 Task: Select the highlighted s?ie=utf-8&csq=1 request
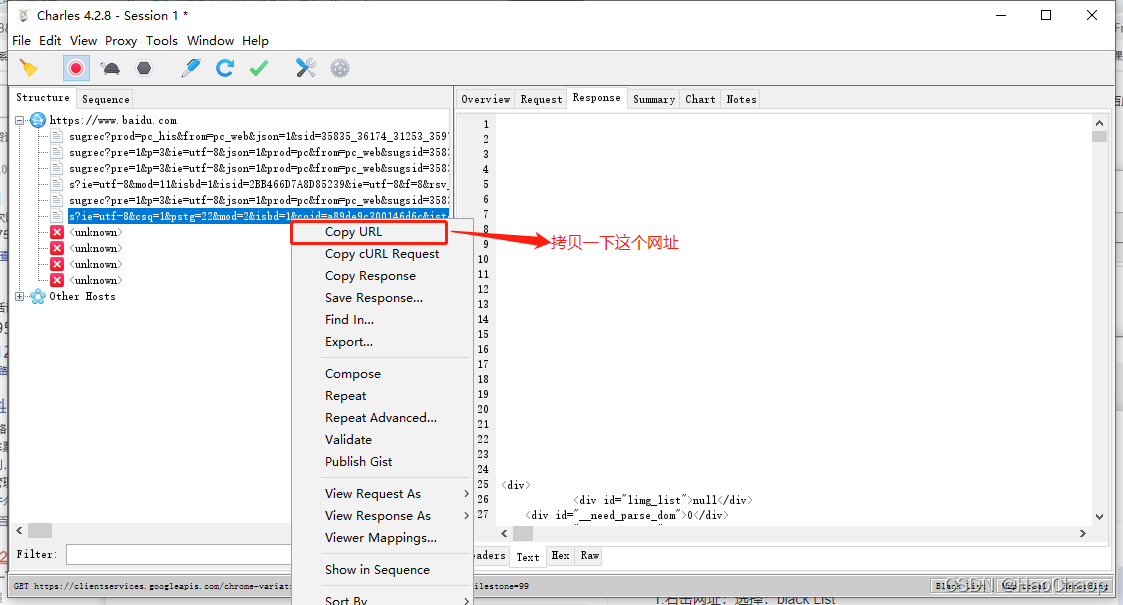tap(259, 216)
